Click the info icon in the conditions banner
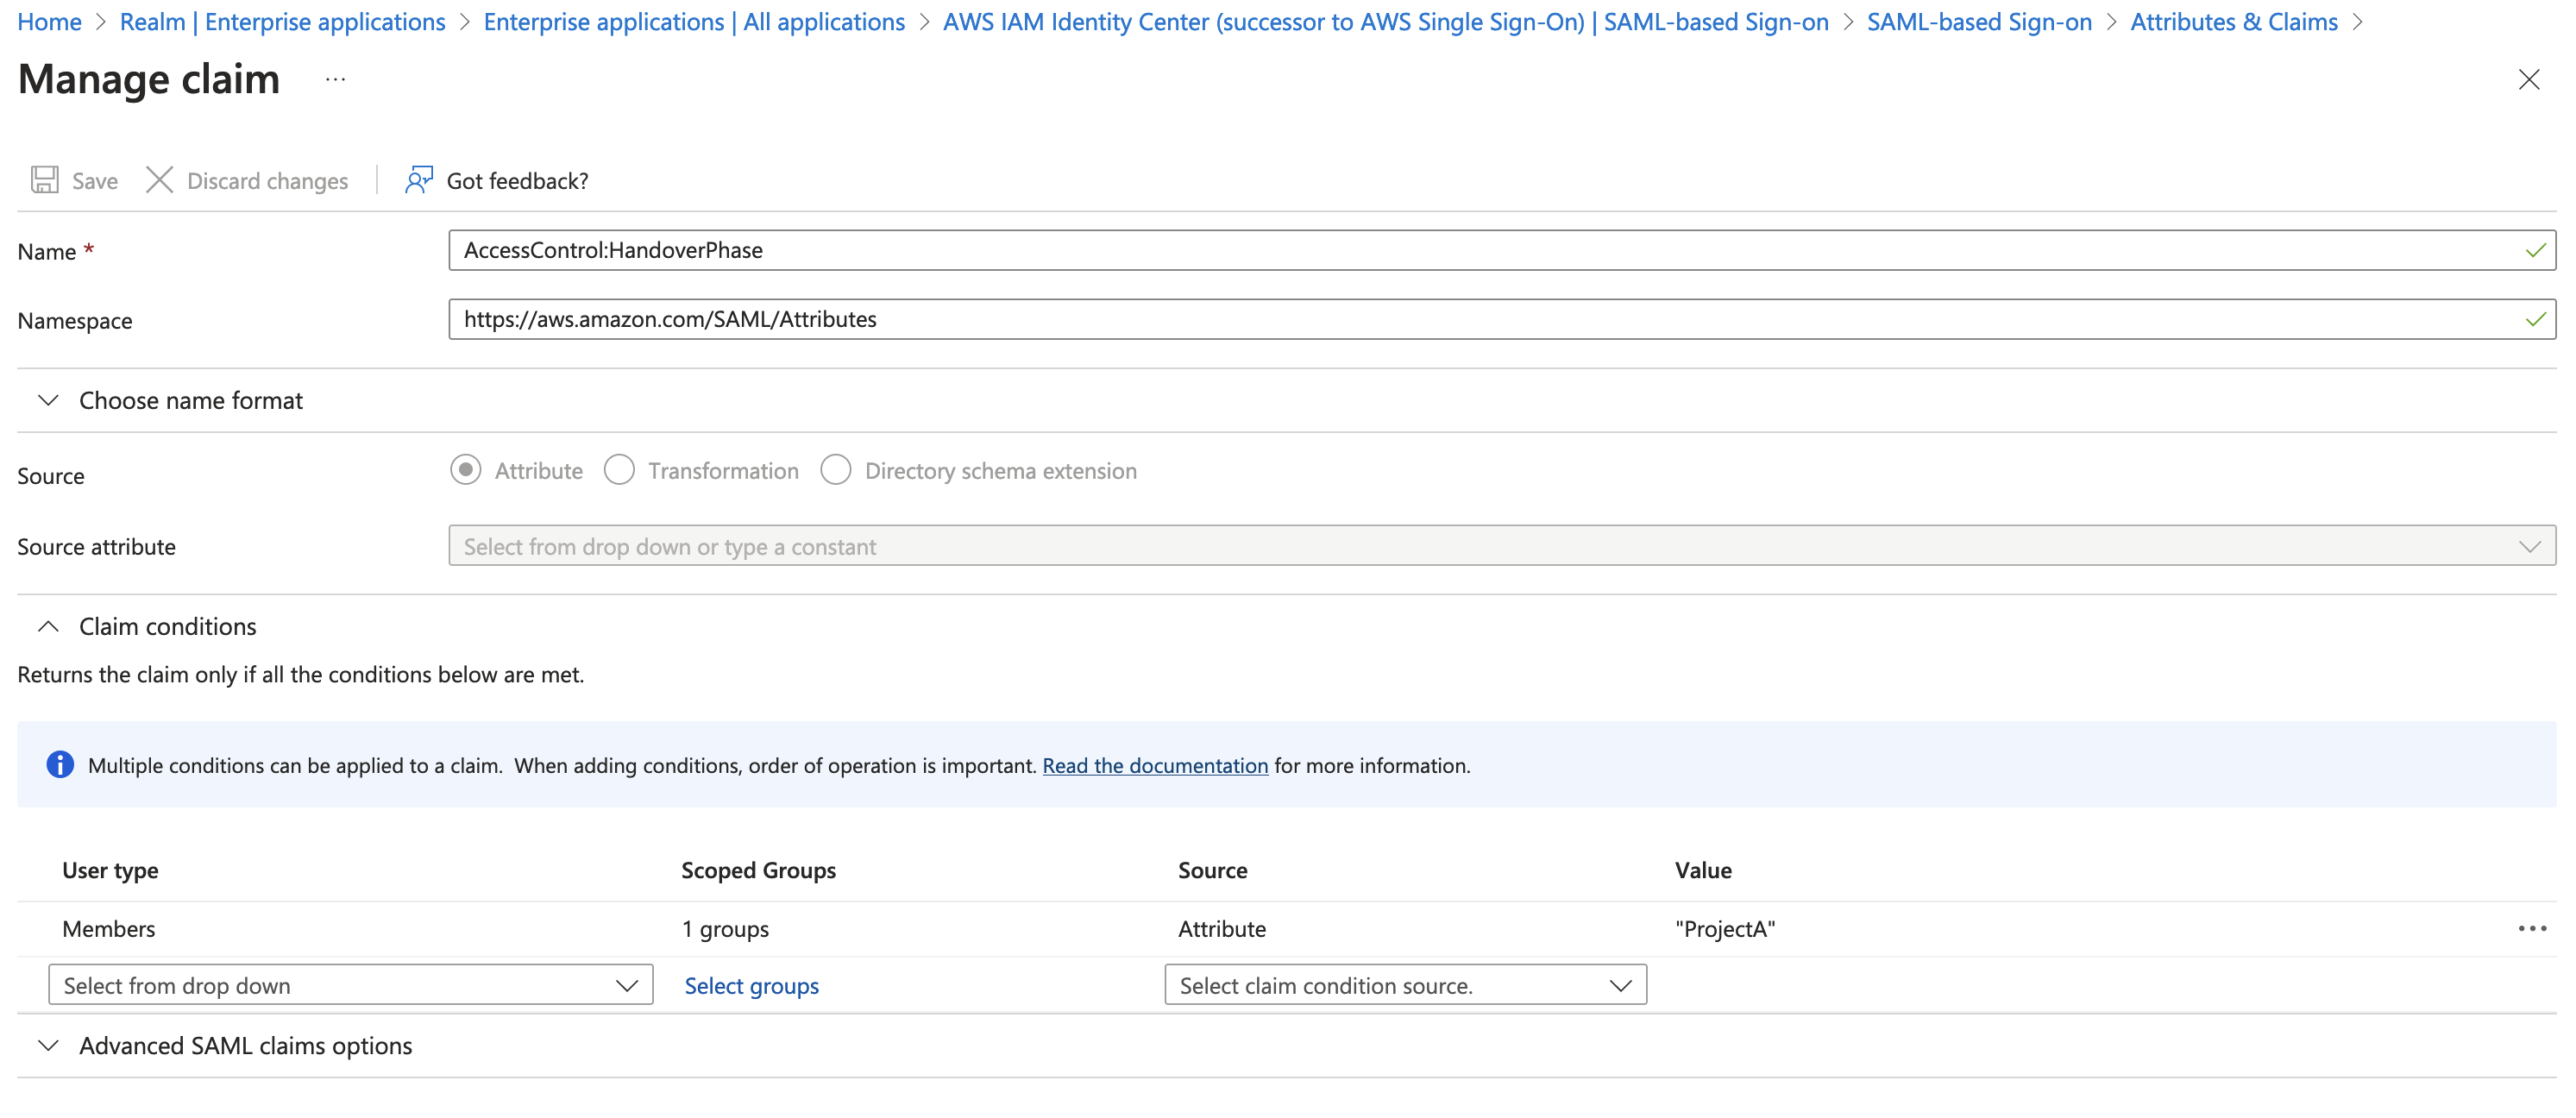This screenshot has height=1118, width=2576. point(60,764)
